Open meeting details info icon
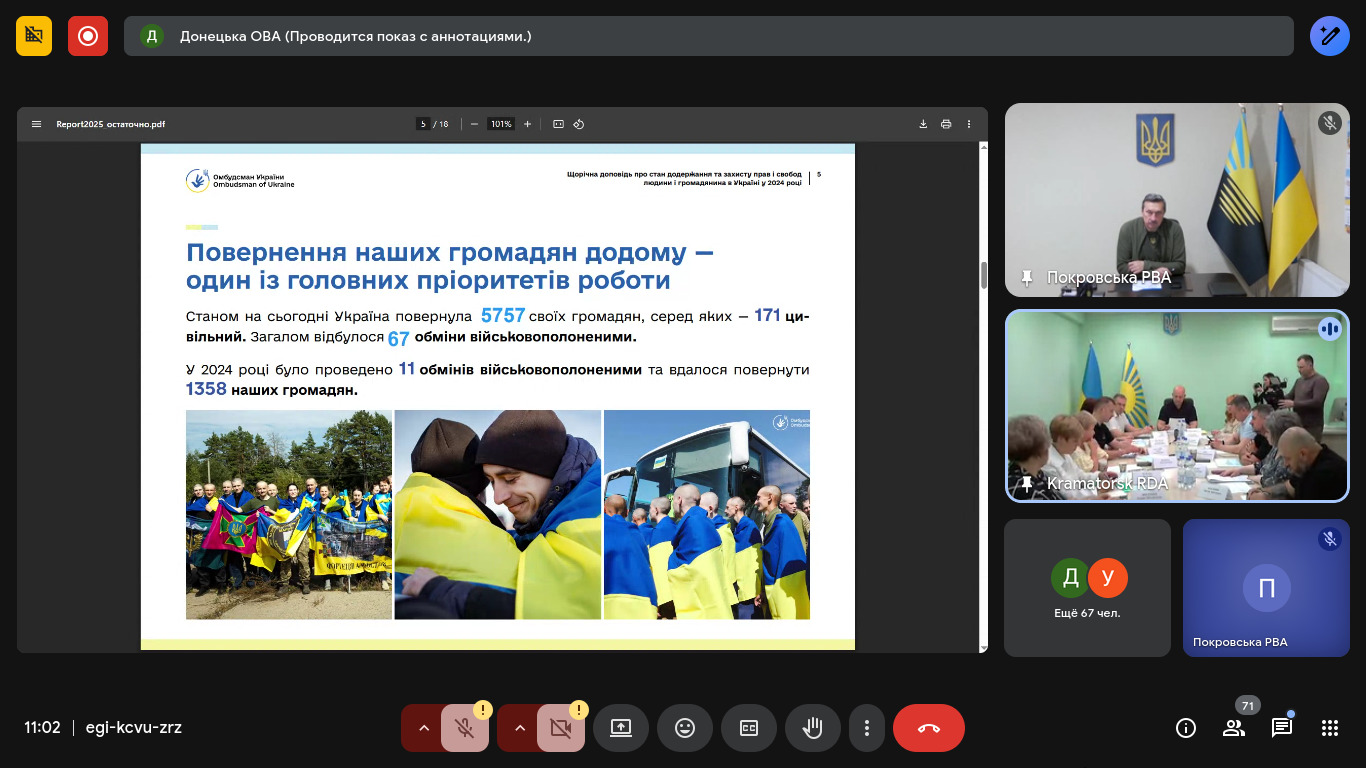The width and height of the screenshot is (1366, 768). click(x=1186, y=728)
